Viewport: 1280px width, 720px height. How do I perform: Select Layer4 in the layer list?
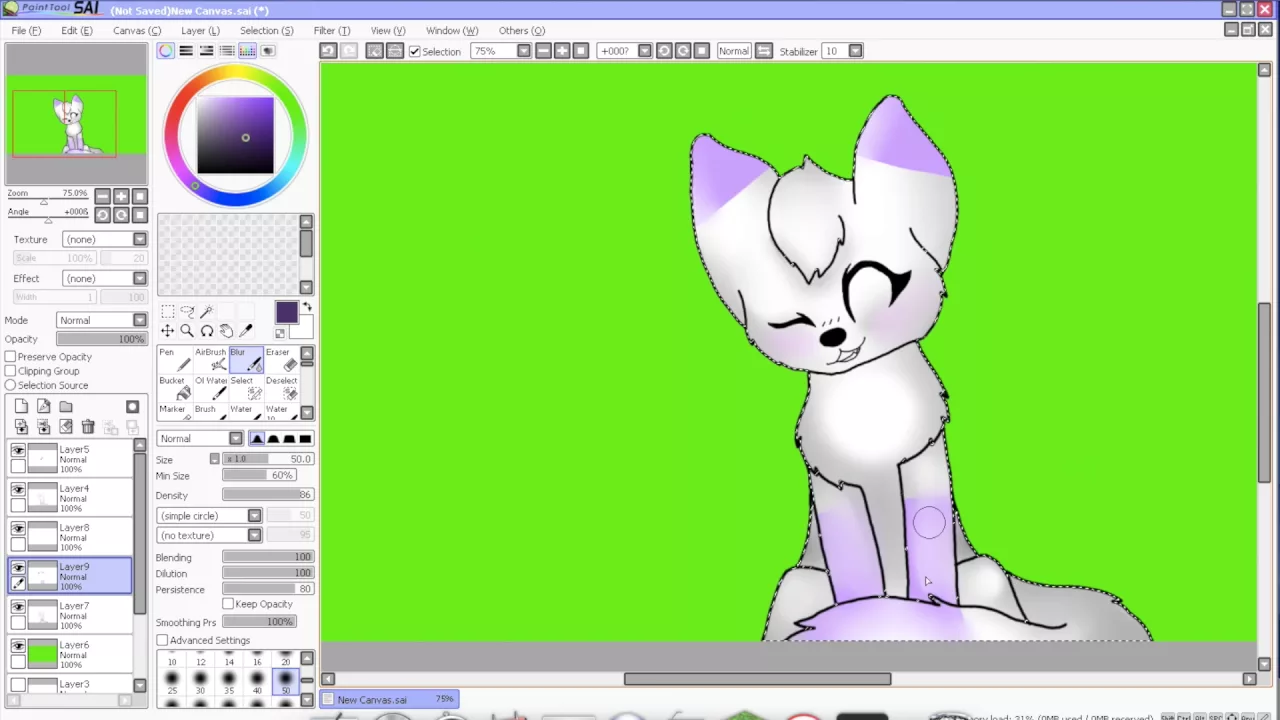(x=70, y=499)
